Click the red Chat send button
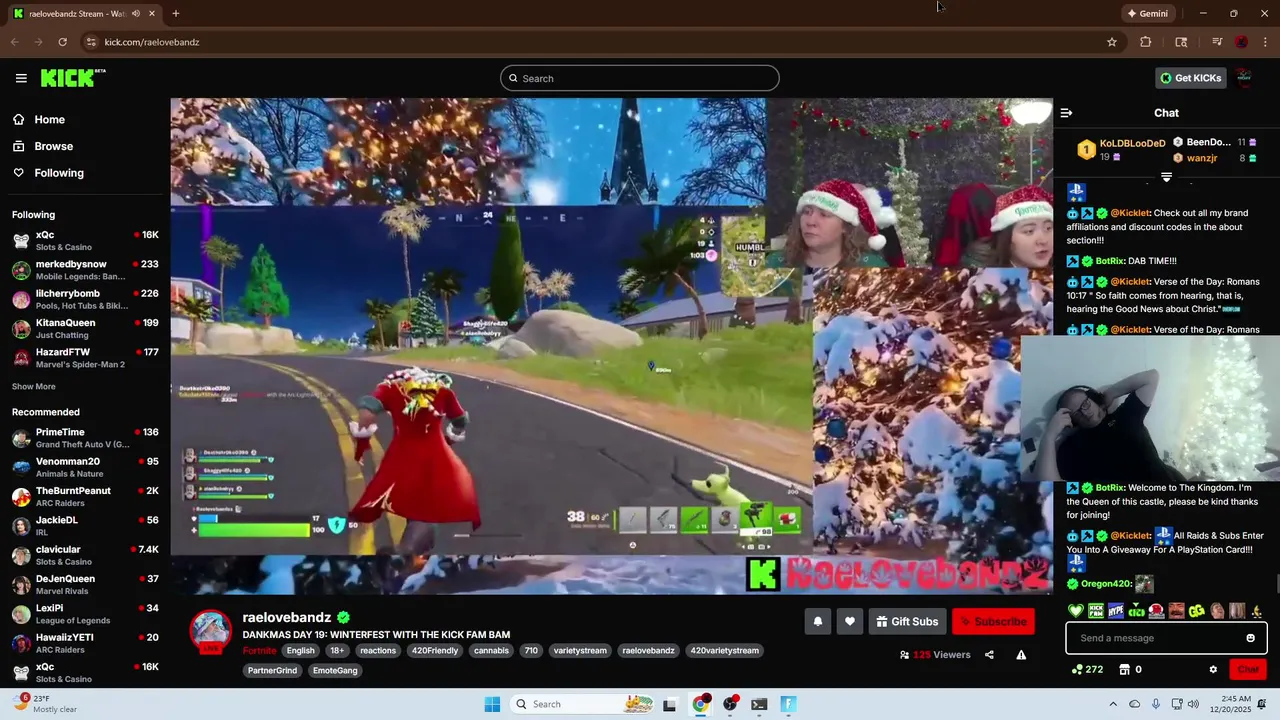1280x720 pixels. [1248, 669]
